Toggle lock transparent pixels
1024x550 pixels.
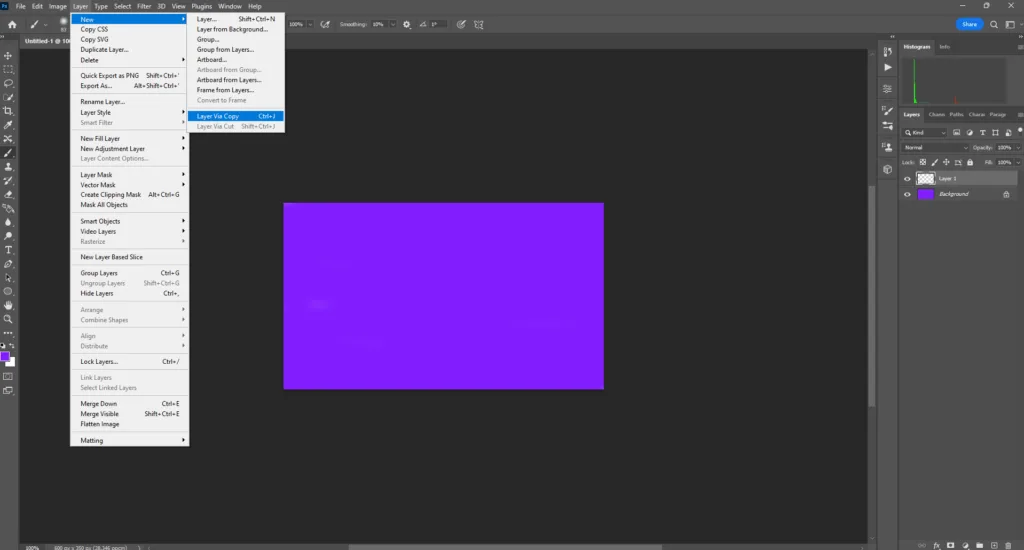tap(923, 162)
